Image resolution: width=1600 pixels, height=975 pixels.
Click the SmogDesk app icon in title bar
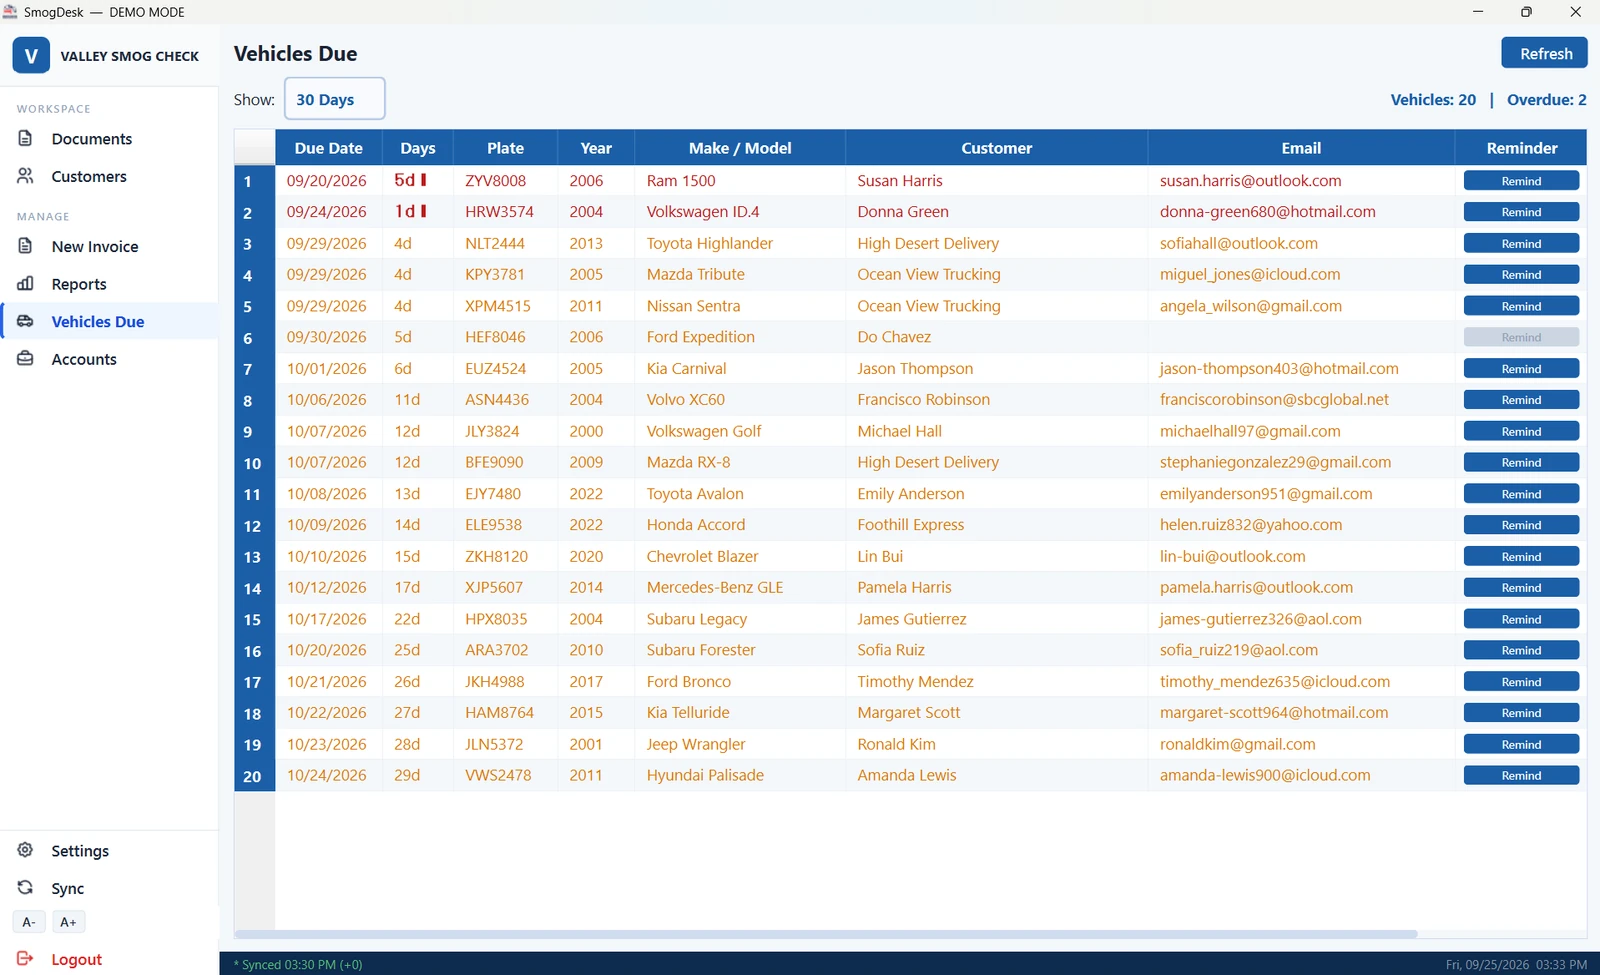(x=10, y=12)
